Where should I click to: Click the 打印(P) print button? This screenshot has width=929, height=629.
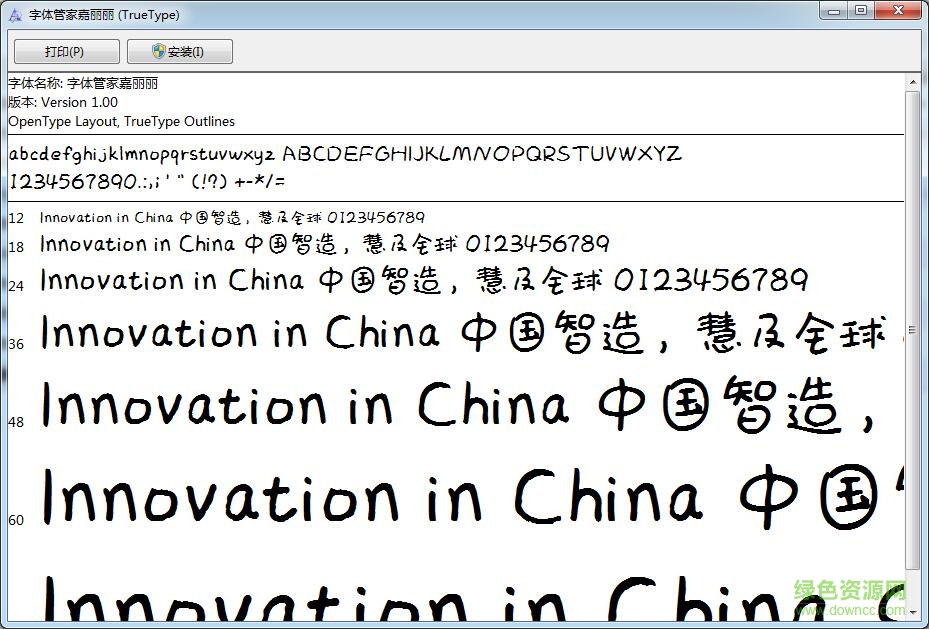66,52
